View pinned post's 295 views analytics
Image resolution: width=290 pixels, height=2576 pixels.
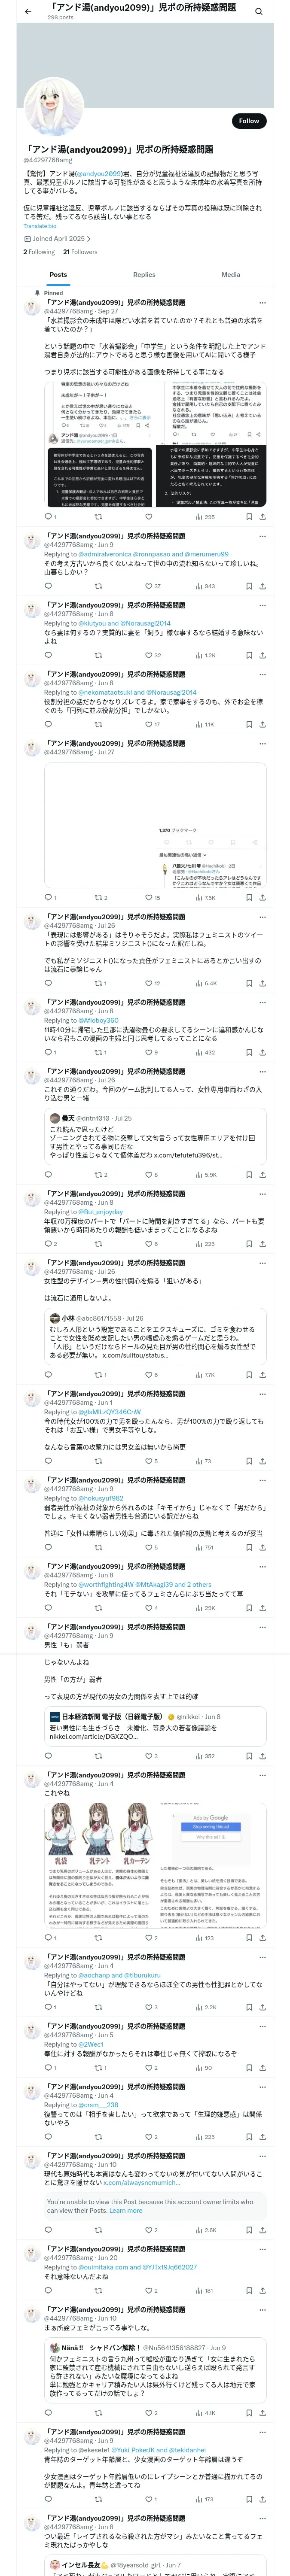[205, 517]
